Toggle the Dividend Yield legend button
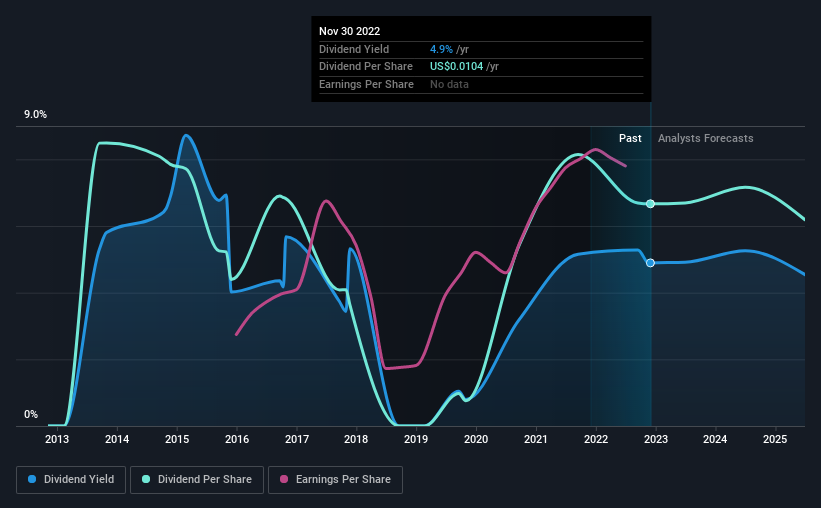 pyautogui.click(x=71, y=480)
